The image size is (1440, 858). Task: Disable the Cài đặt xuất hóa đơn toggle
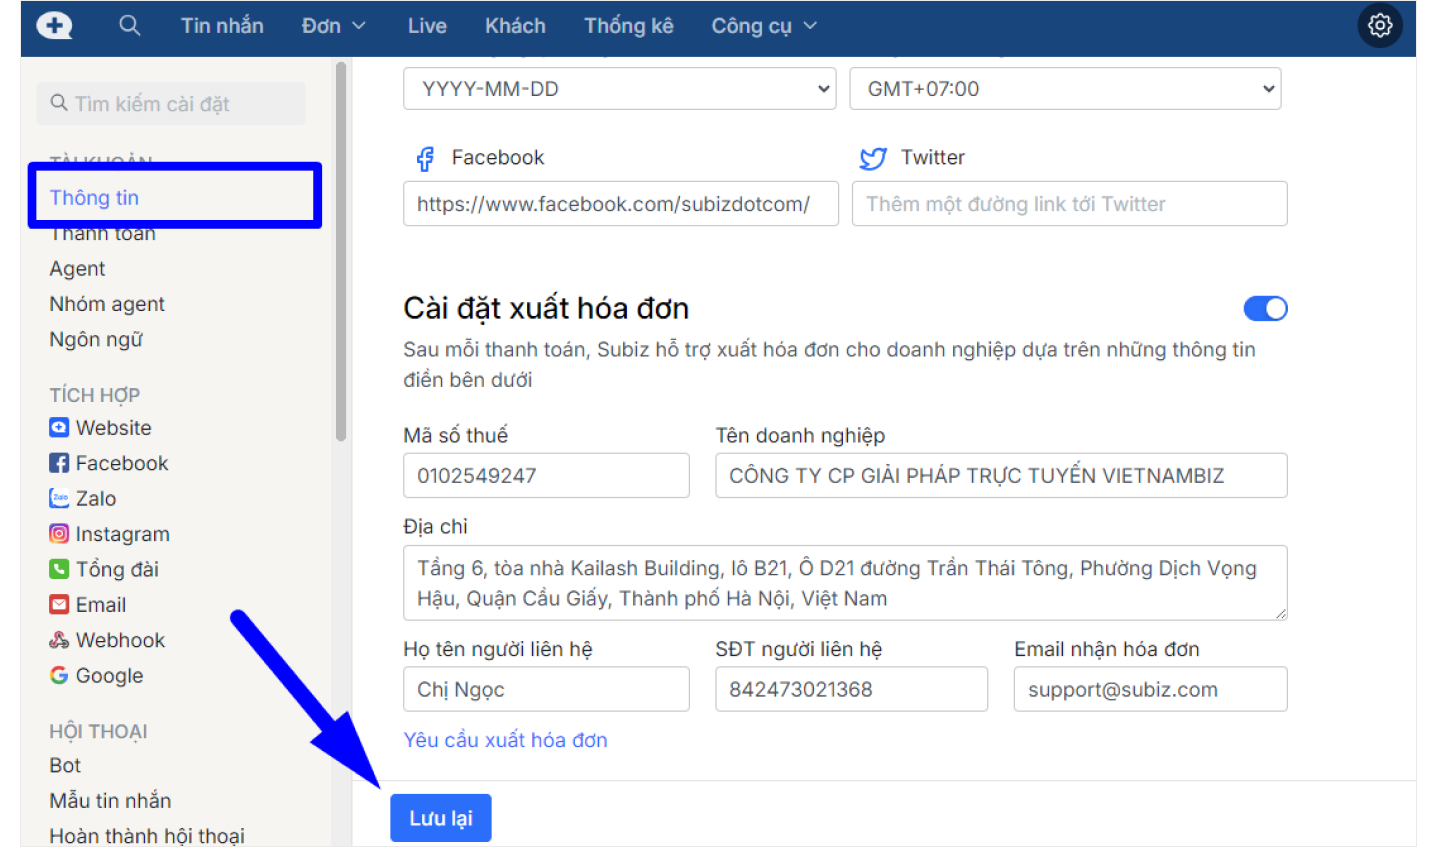(x=1265, y=309)
